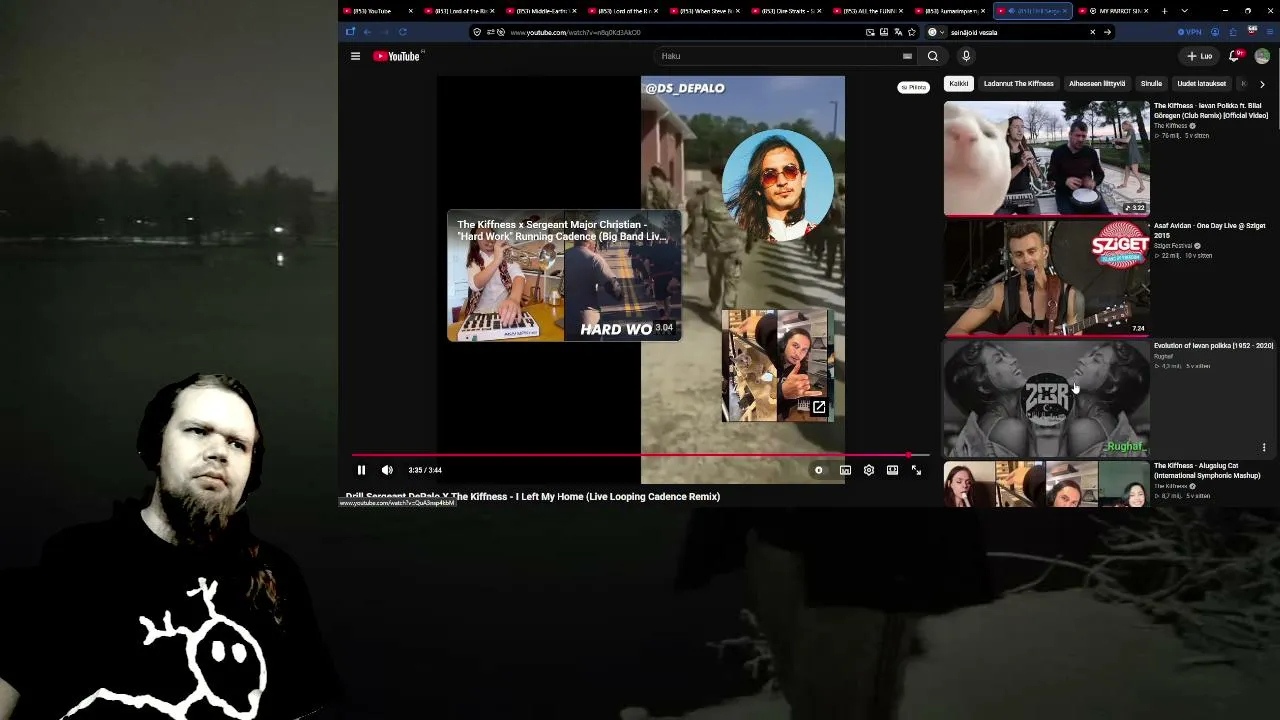Open a new browser tab

click(x=1164, y=11)
